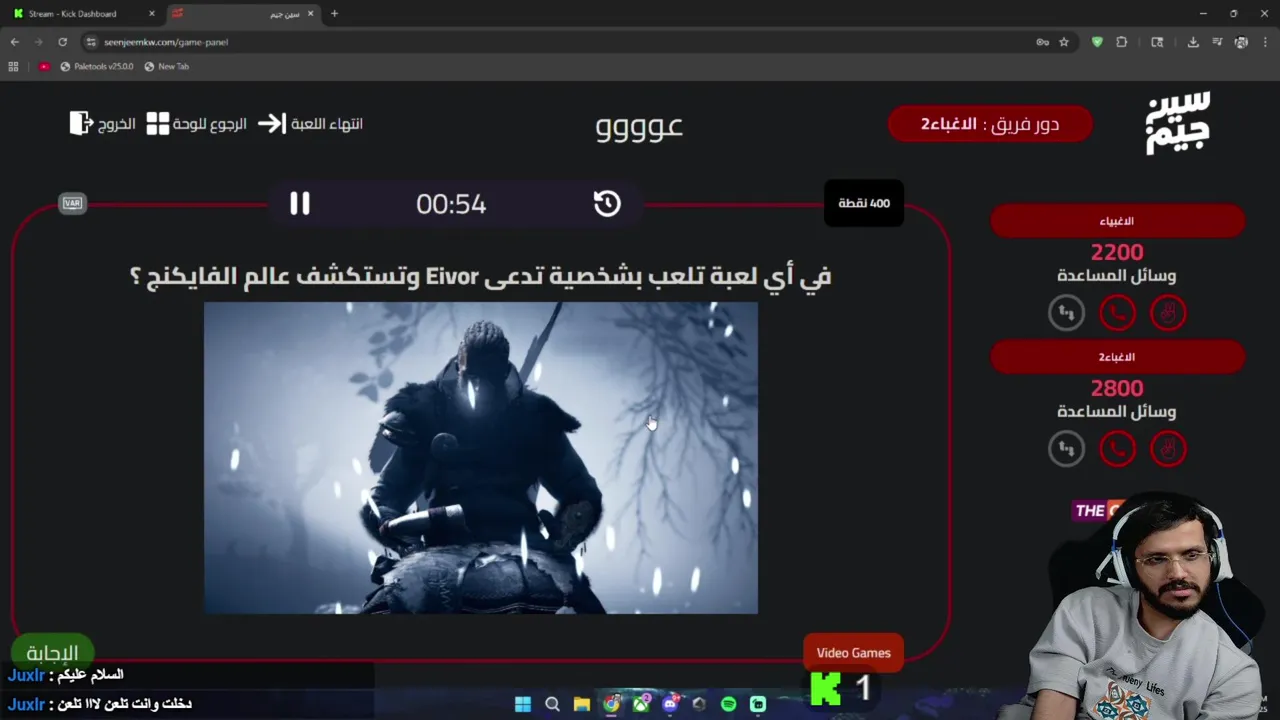Viewport: 1280px width, 720px height.
Task: Click the الخروج exit door icon
Action: (x=81, y=123)
